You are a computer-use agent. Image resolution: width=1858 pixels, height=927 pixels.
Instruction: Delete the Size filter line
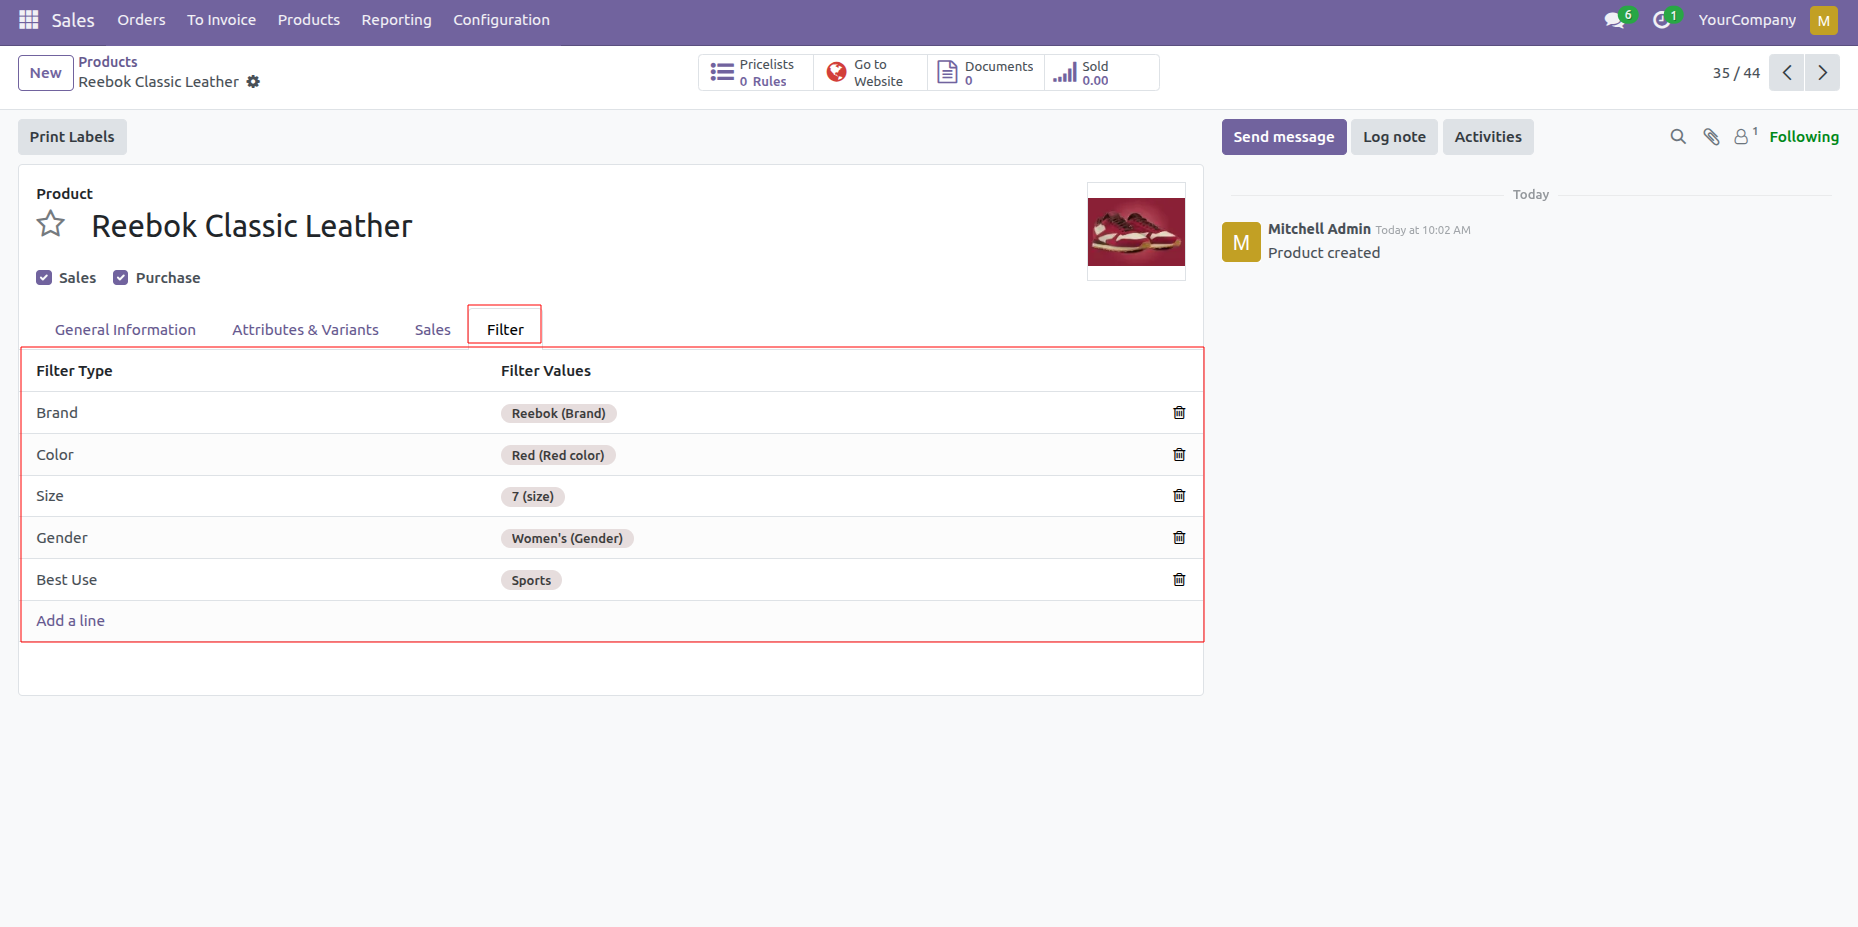click(x=1179, y=496)
